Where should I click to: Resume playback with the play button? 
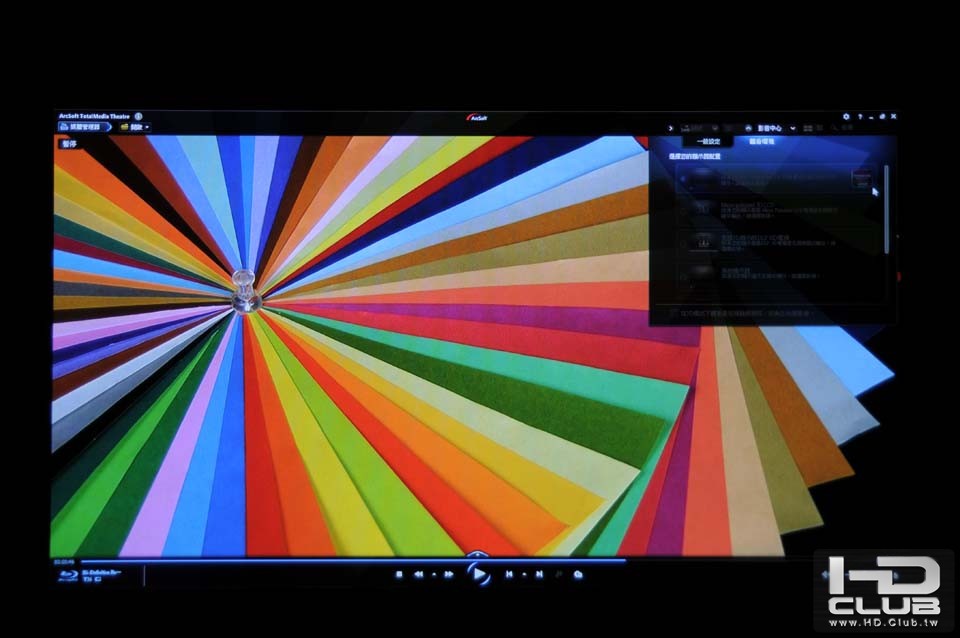click(x=479, y=574)
